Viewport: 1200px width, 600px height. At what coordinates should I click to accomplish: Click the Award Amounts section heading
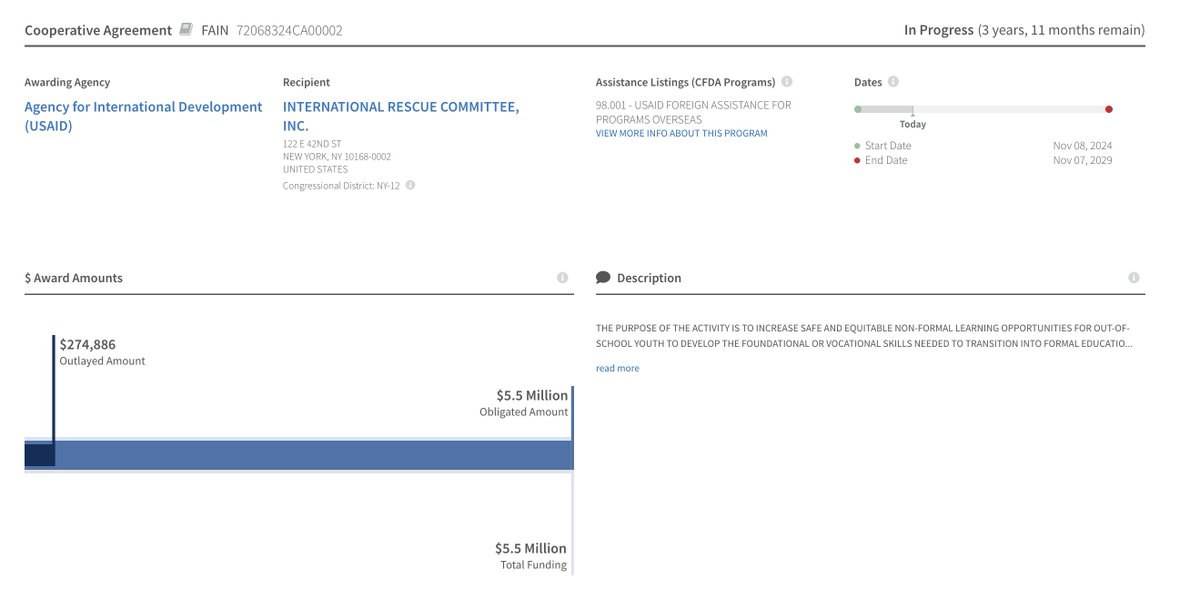pos(73,278)
